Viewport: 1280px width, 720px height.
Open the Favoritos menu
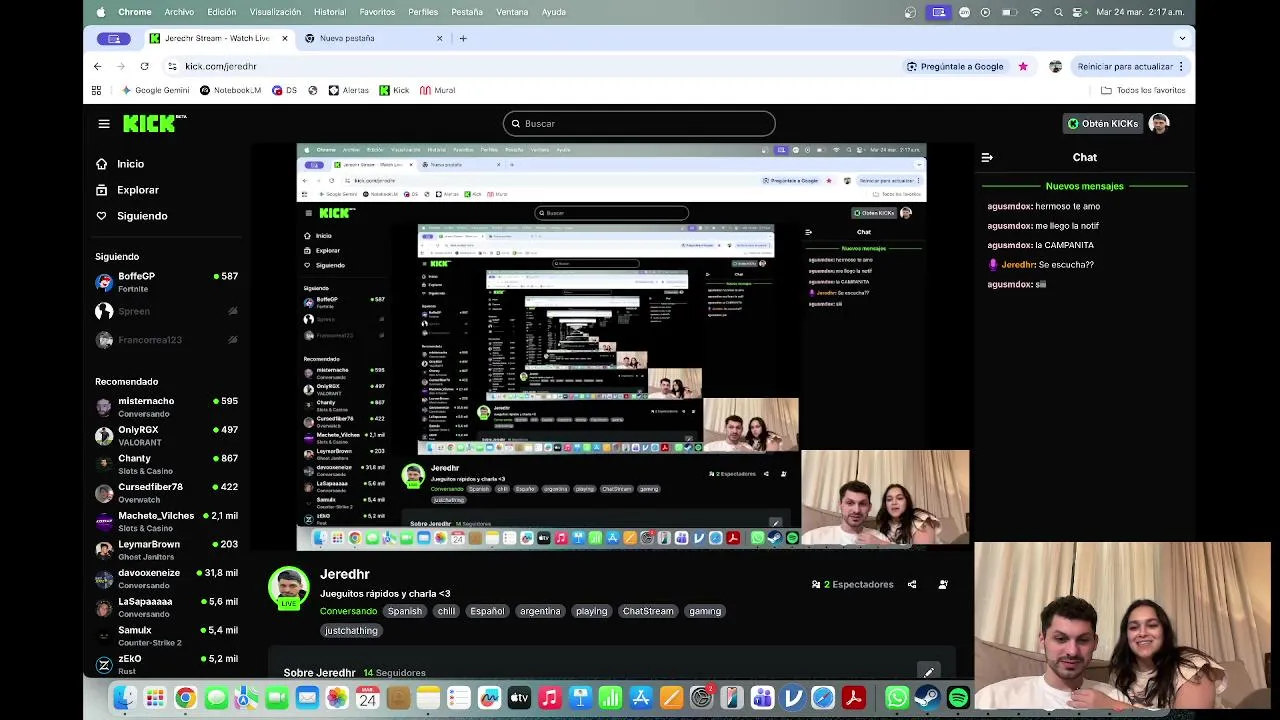[x=377, y=12]
